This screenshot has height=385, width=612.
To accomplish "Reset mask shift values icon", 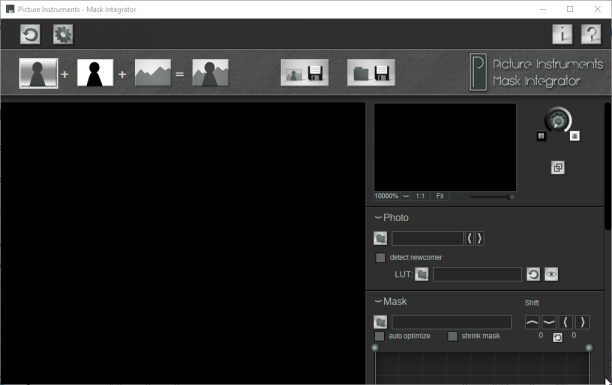I will click(557, 337).
